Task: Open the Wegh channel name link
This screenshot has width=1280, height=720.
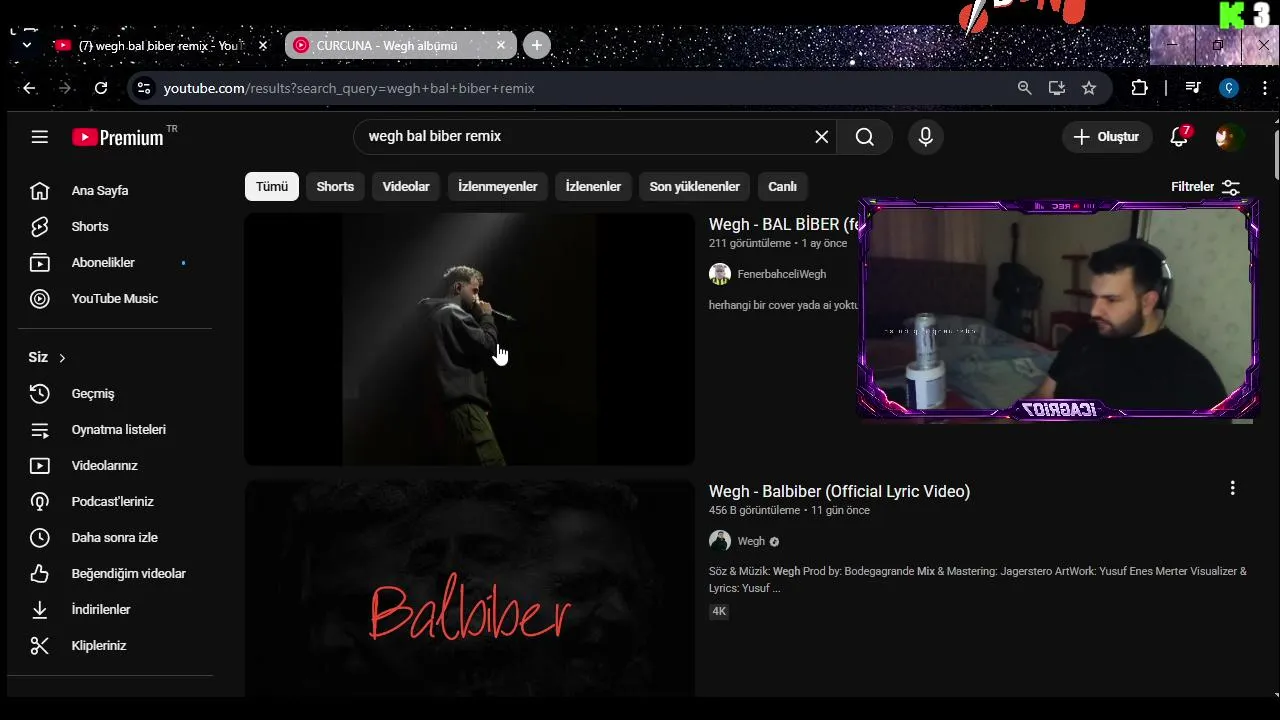Action: 751,542
